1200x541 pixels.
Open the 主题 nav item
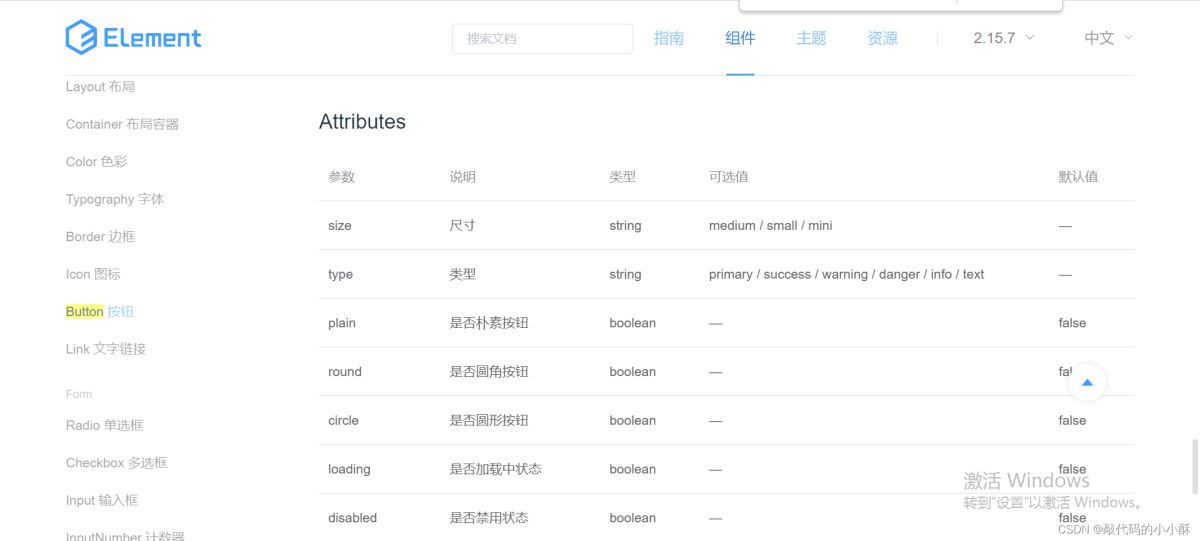pyautogui.click(x=811, y=38)
